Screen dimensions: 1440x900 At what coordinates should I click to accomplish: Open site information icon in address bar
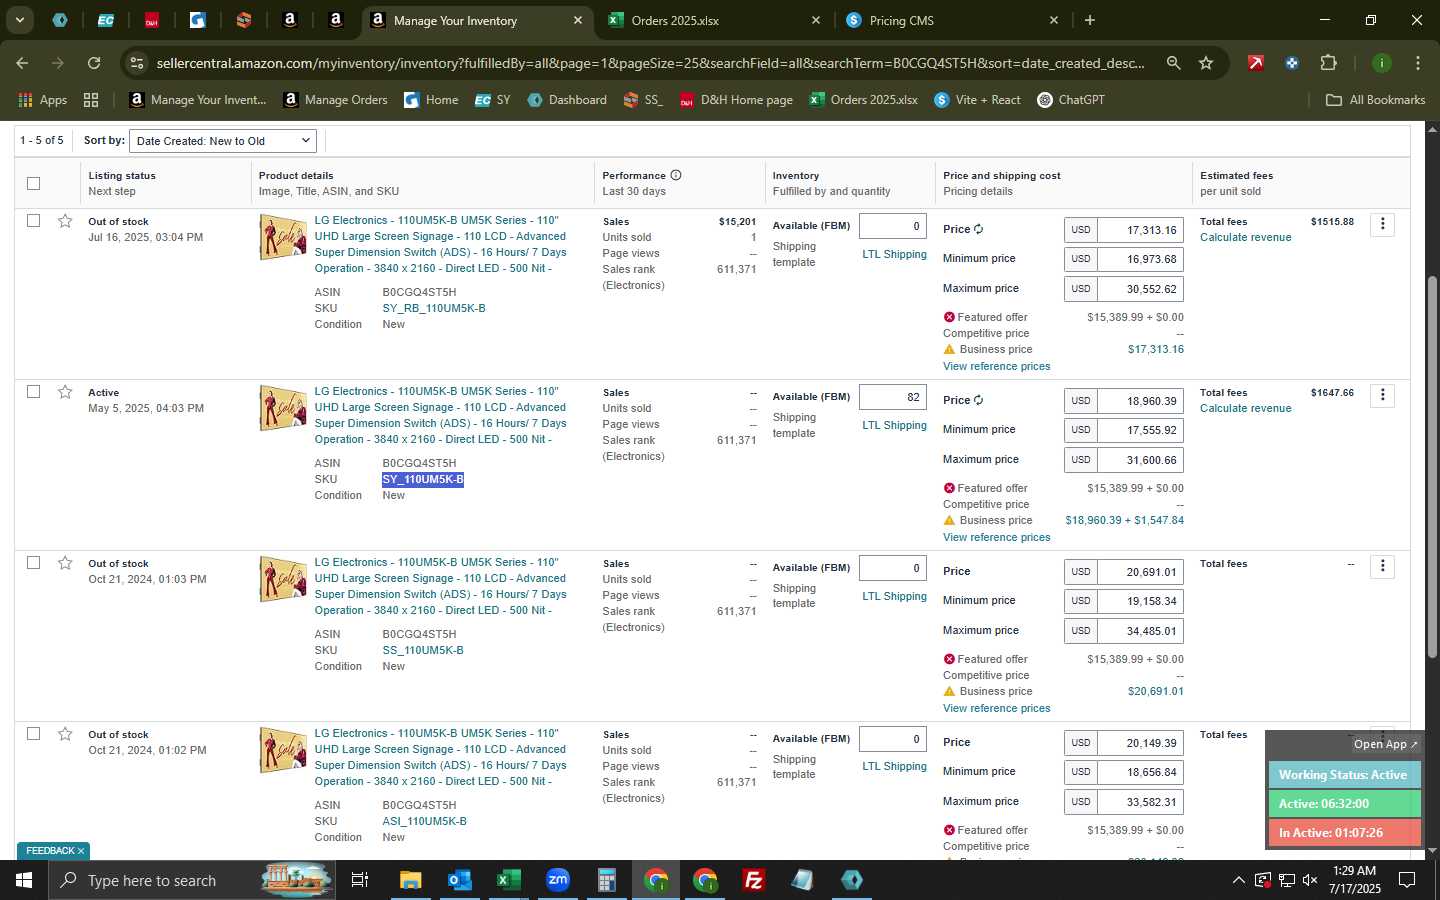pyautogui.click(x=137, y=63)
